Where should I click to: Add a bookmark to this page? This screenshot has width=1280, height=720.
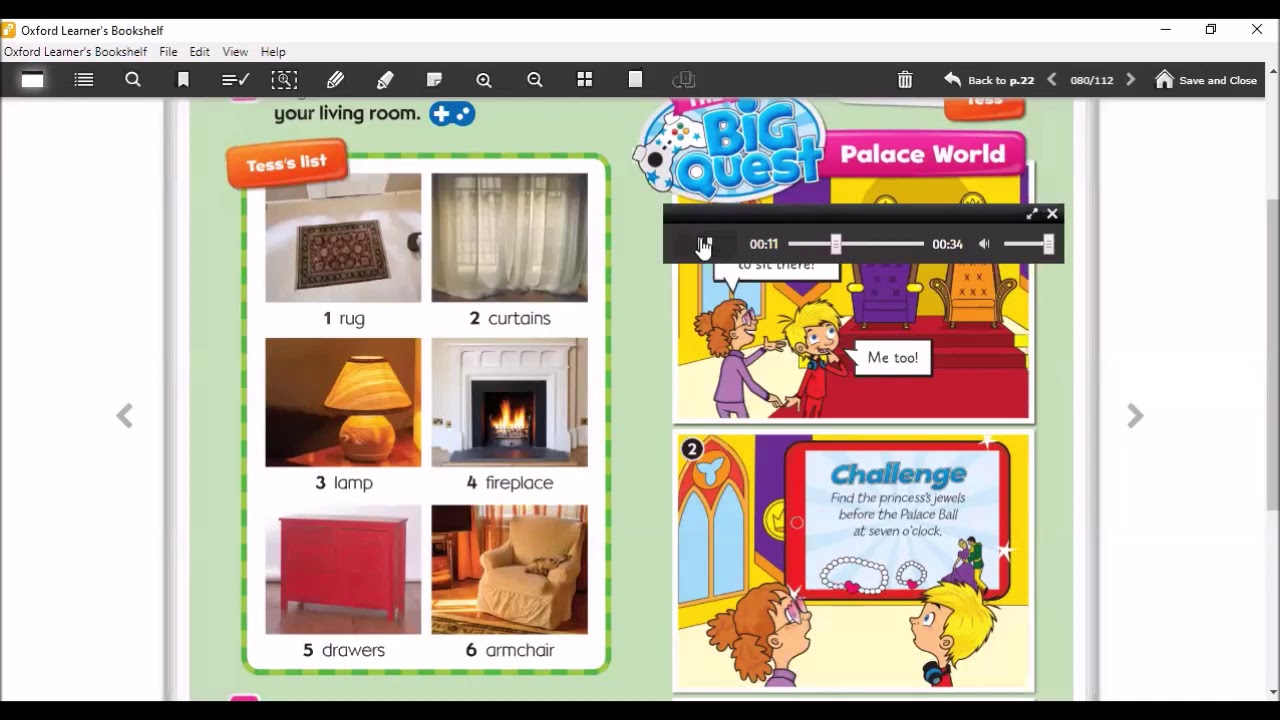pos(183,80)
